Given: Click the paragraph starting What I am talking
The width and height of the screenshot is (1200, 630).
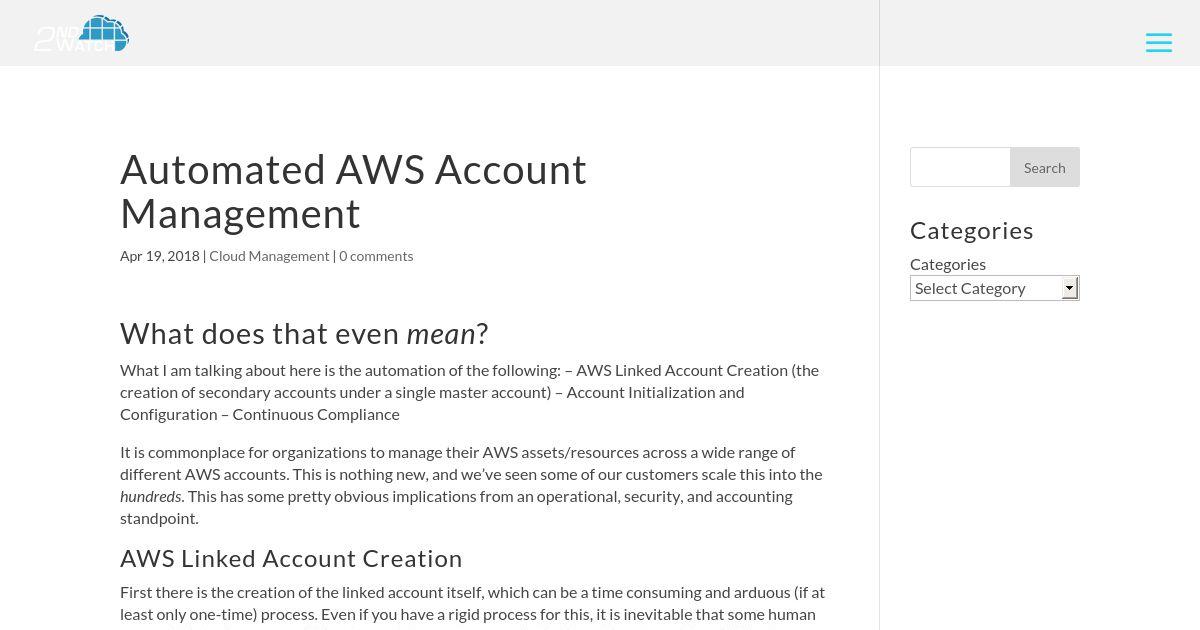Looking at the screenshot, I should pyautogui.click(x=469, y=392).
